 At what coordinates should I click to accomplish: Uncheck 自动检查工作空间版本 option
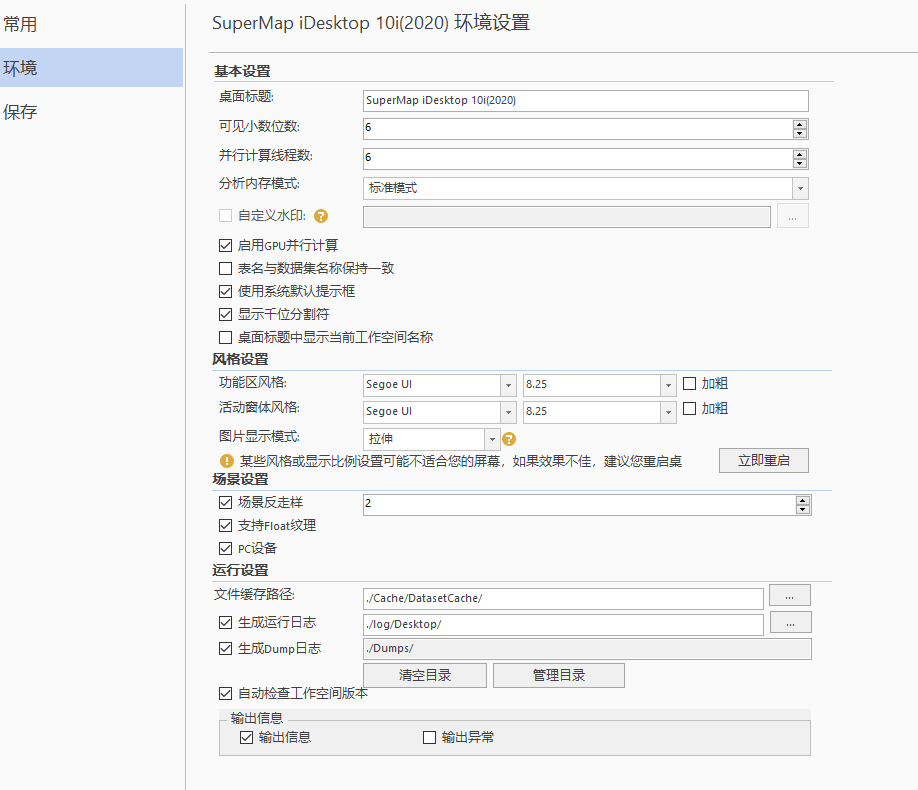(x=225, y=693)
